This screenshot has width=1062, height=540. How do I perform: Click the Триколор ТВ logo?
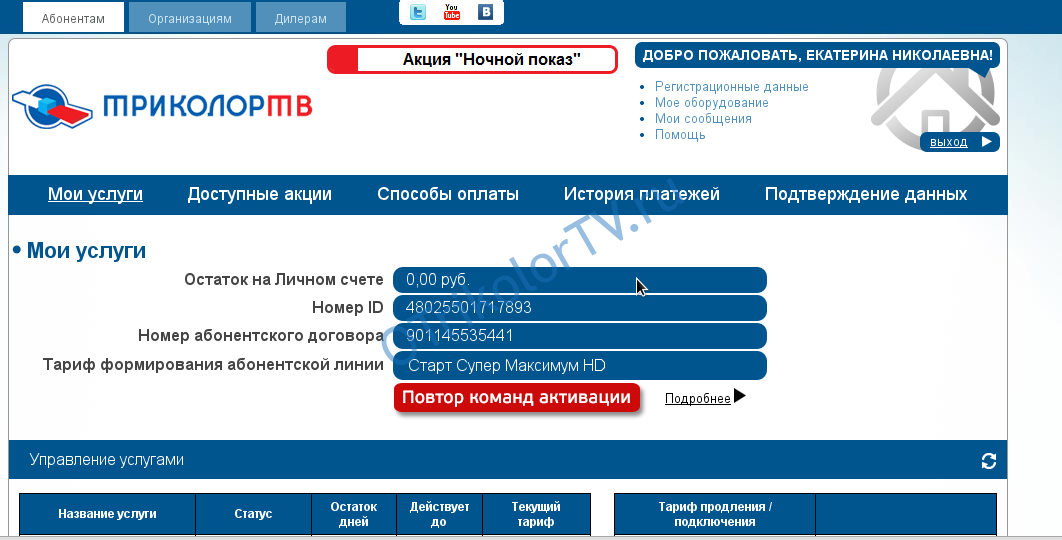coord(162,107)
